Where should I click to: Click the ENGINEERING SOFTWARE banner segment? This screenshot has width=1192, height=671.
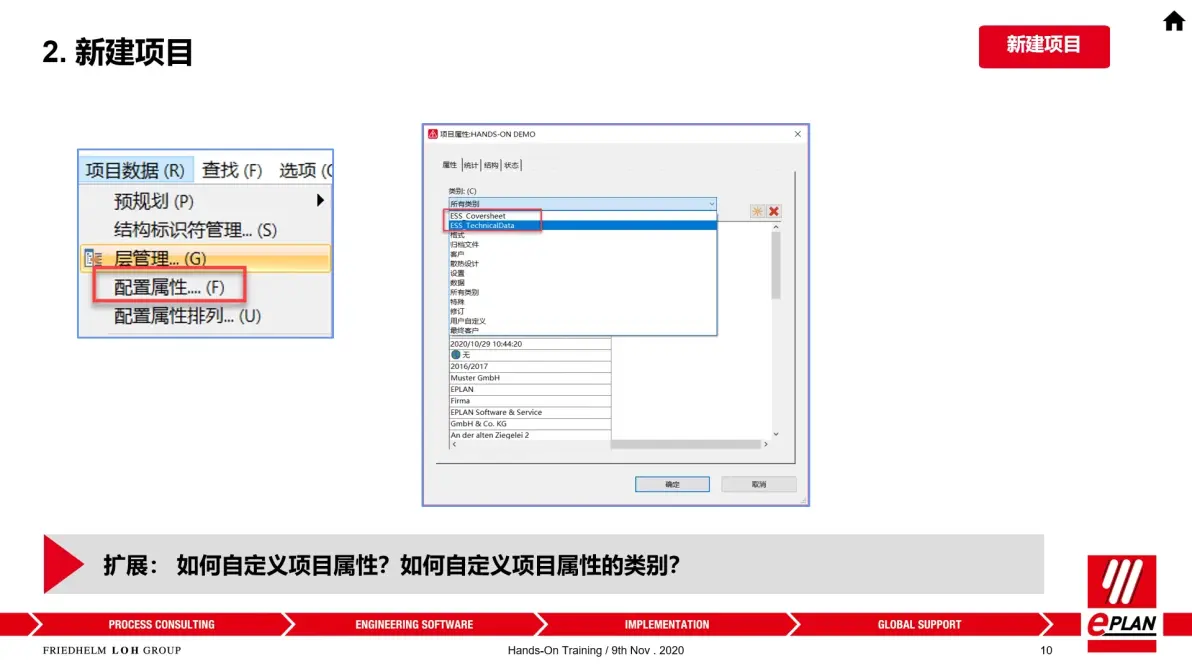point(414,625)
